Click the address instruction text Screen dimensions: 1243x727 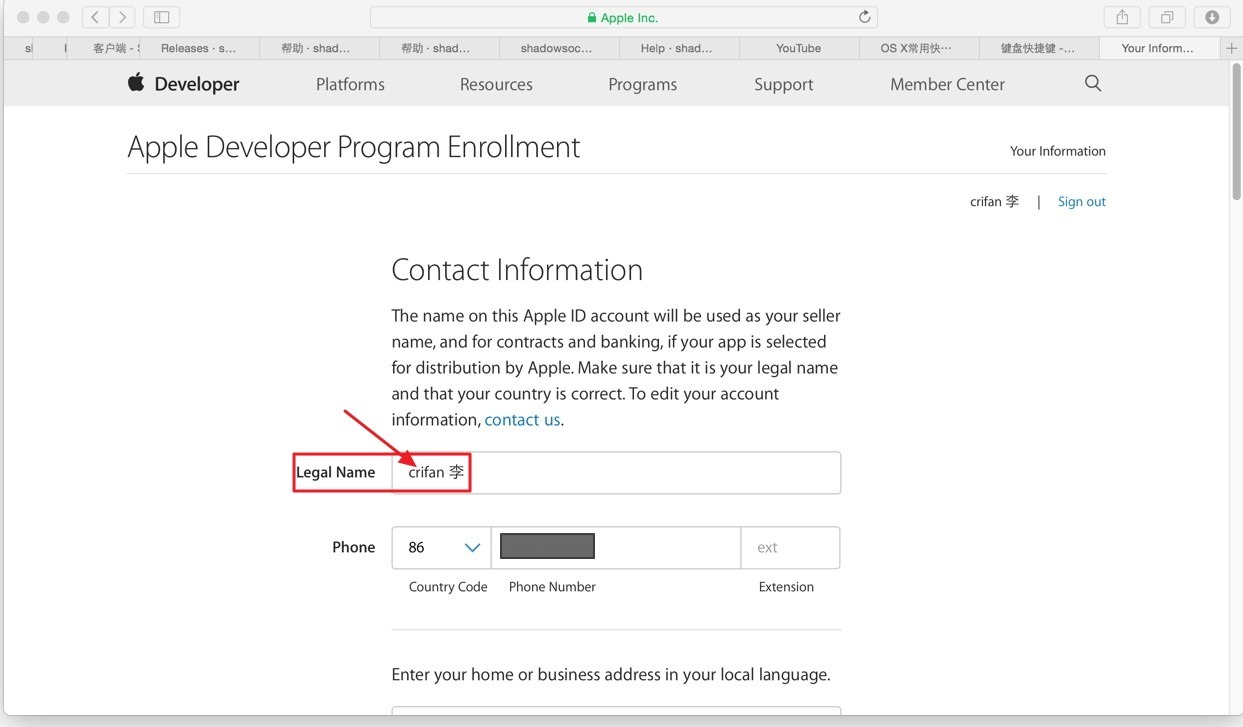(x=611, y=675)
